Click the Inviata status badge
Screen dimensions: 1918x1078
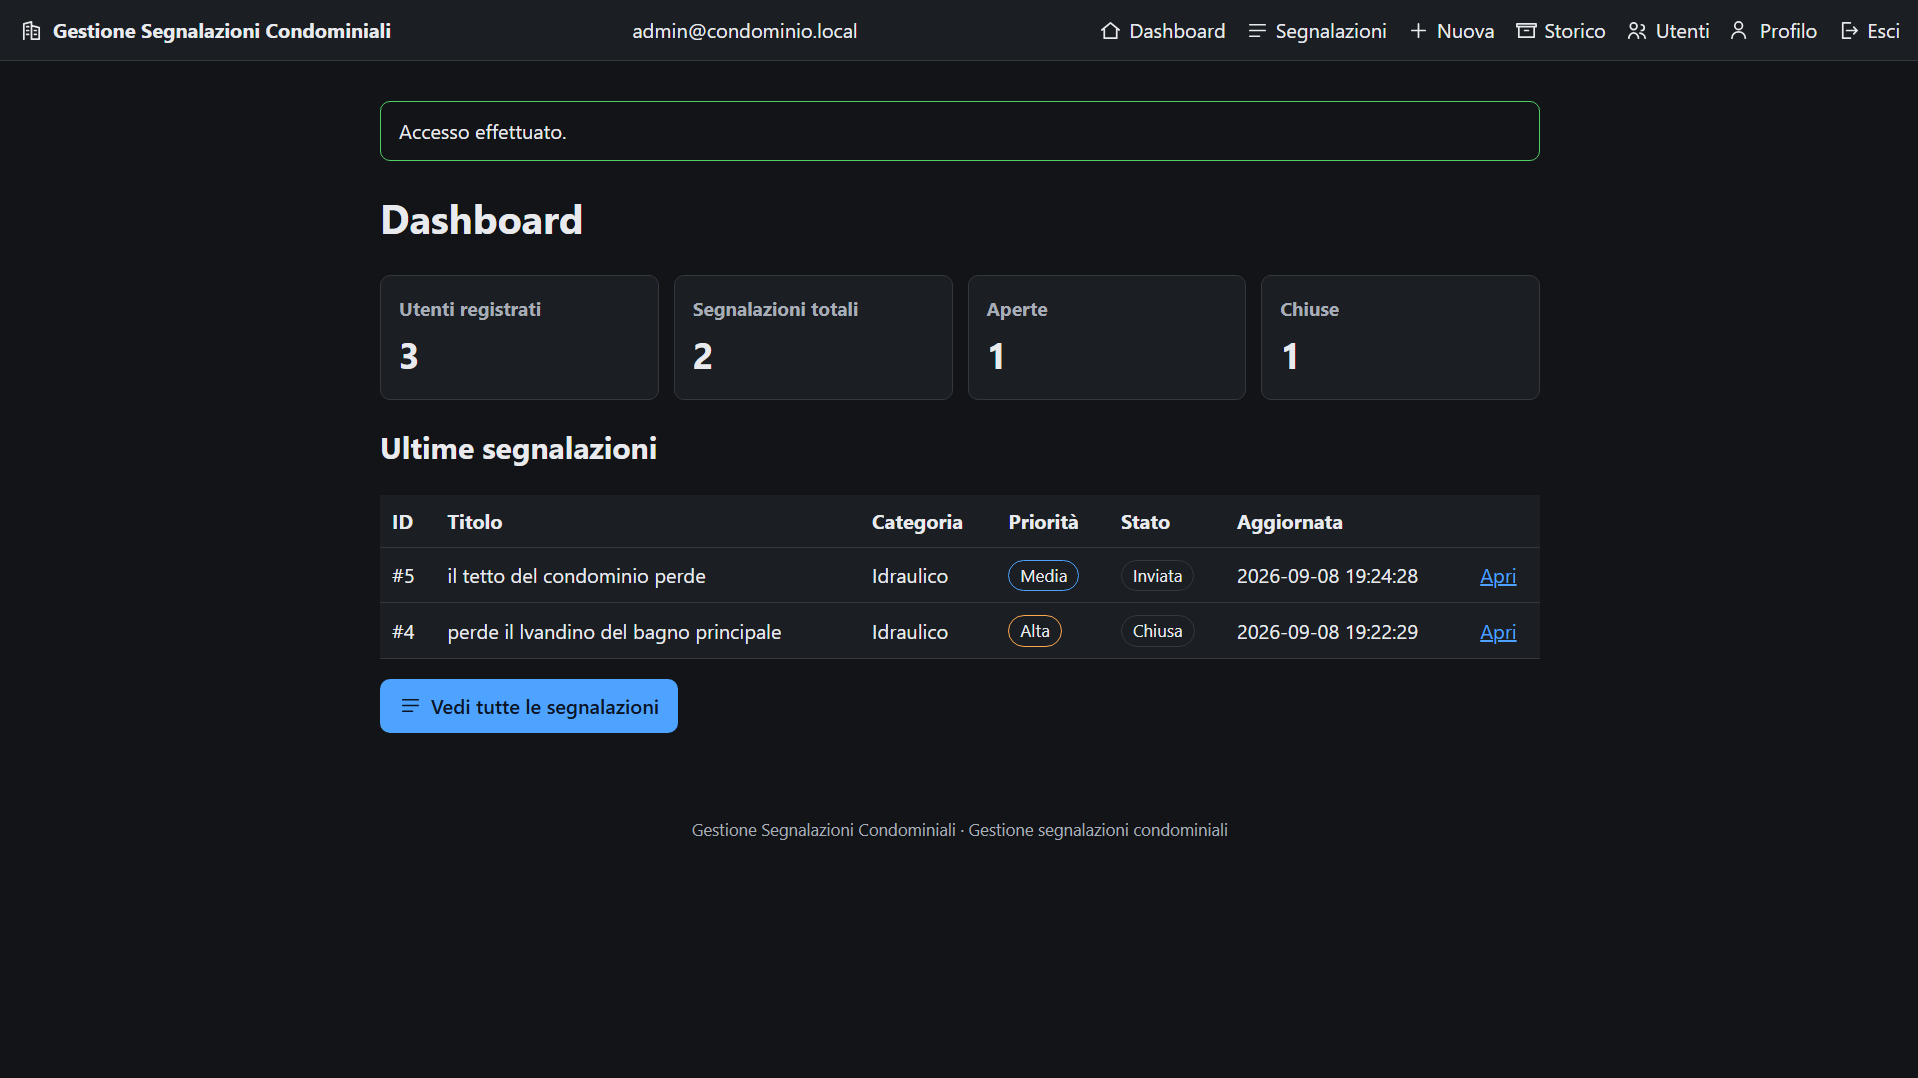coord(1157,576)
